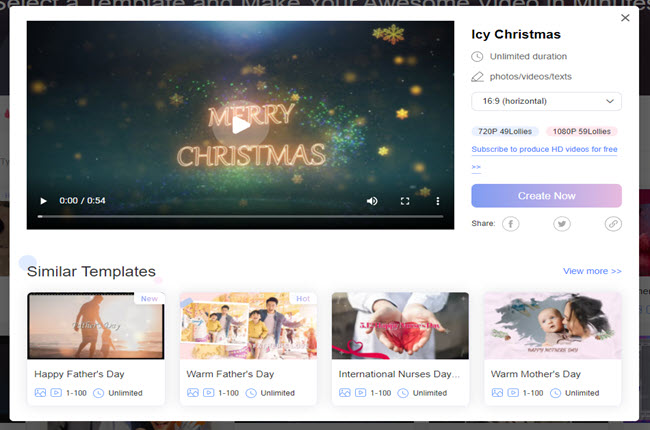Viewport: 650px width, 430px height.
Task: Click the clock icon on International Nurses Day card
Action: [403, 393]
